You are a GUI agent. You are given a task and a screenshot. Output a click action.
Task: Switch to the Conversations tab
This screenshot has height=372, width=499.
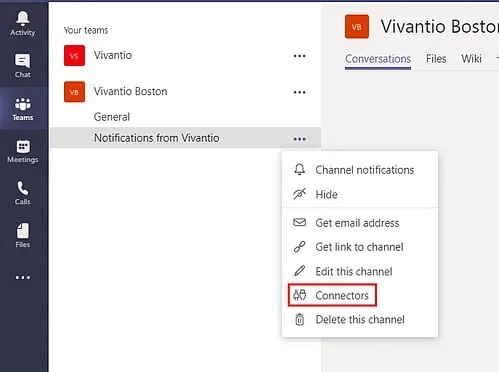point(378,59)
